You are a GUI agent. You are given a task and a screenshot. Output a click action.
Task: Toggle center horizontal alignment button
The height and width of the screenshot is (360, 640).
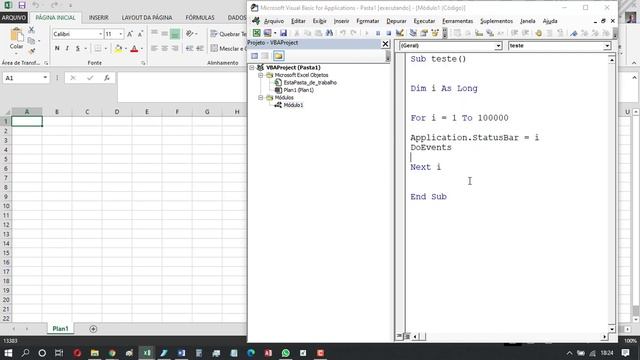click(164, 49)
